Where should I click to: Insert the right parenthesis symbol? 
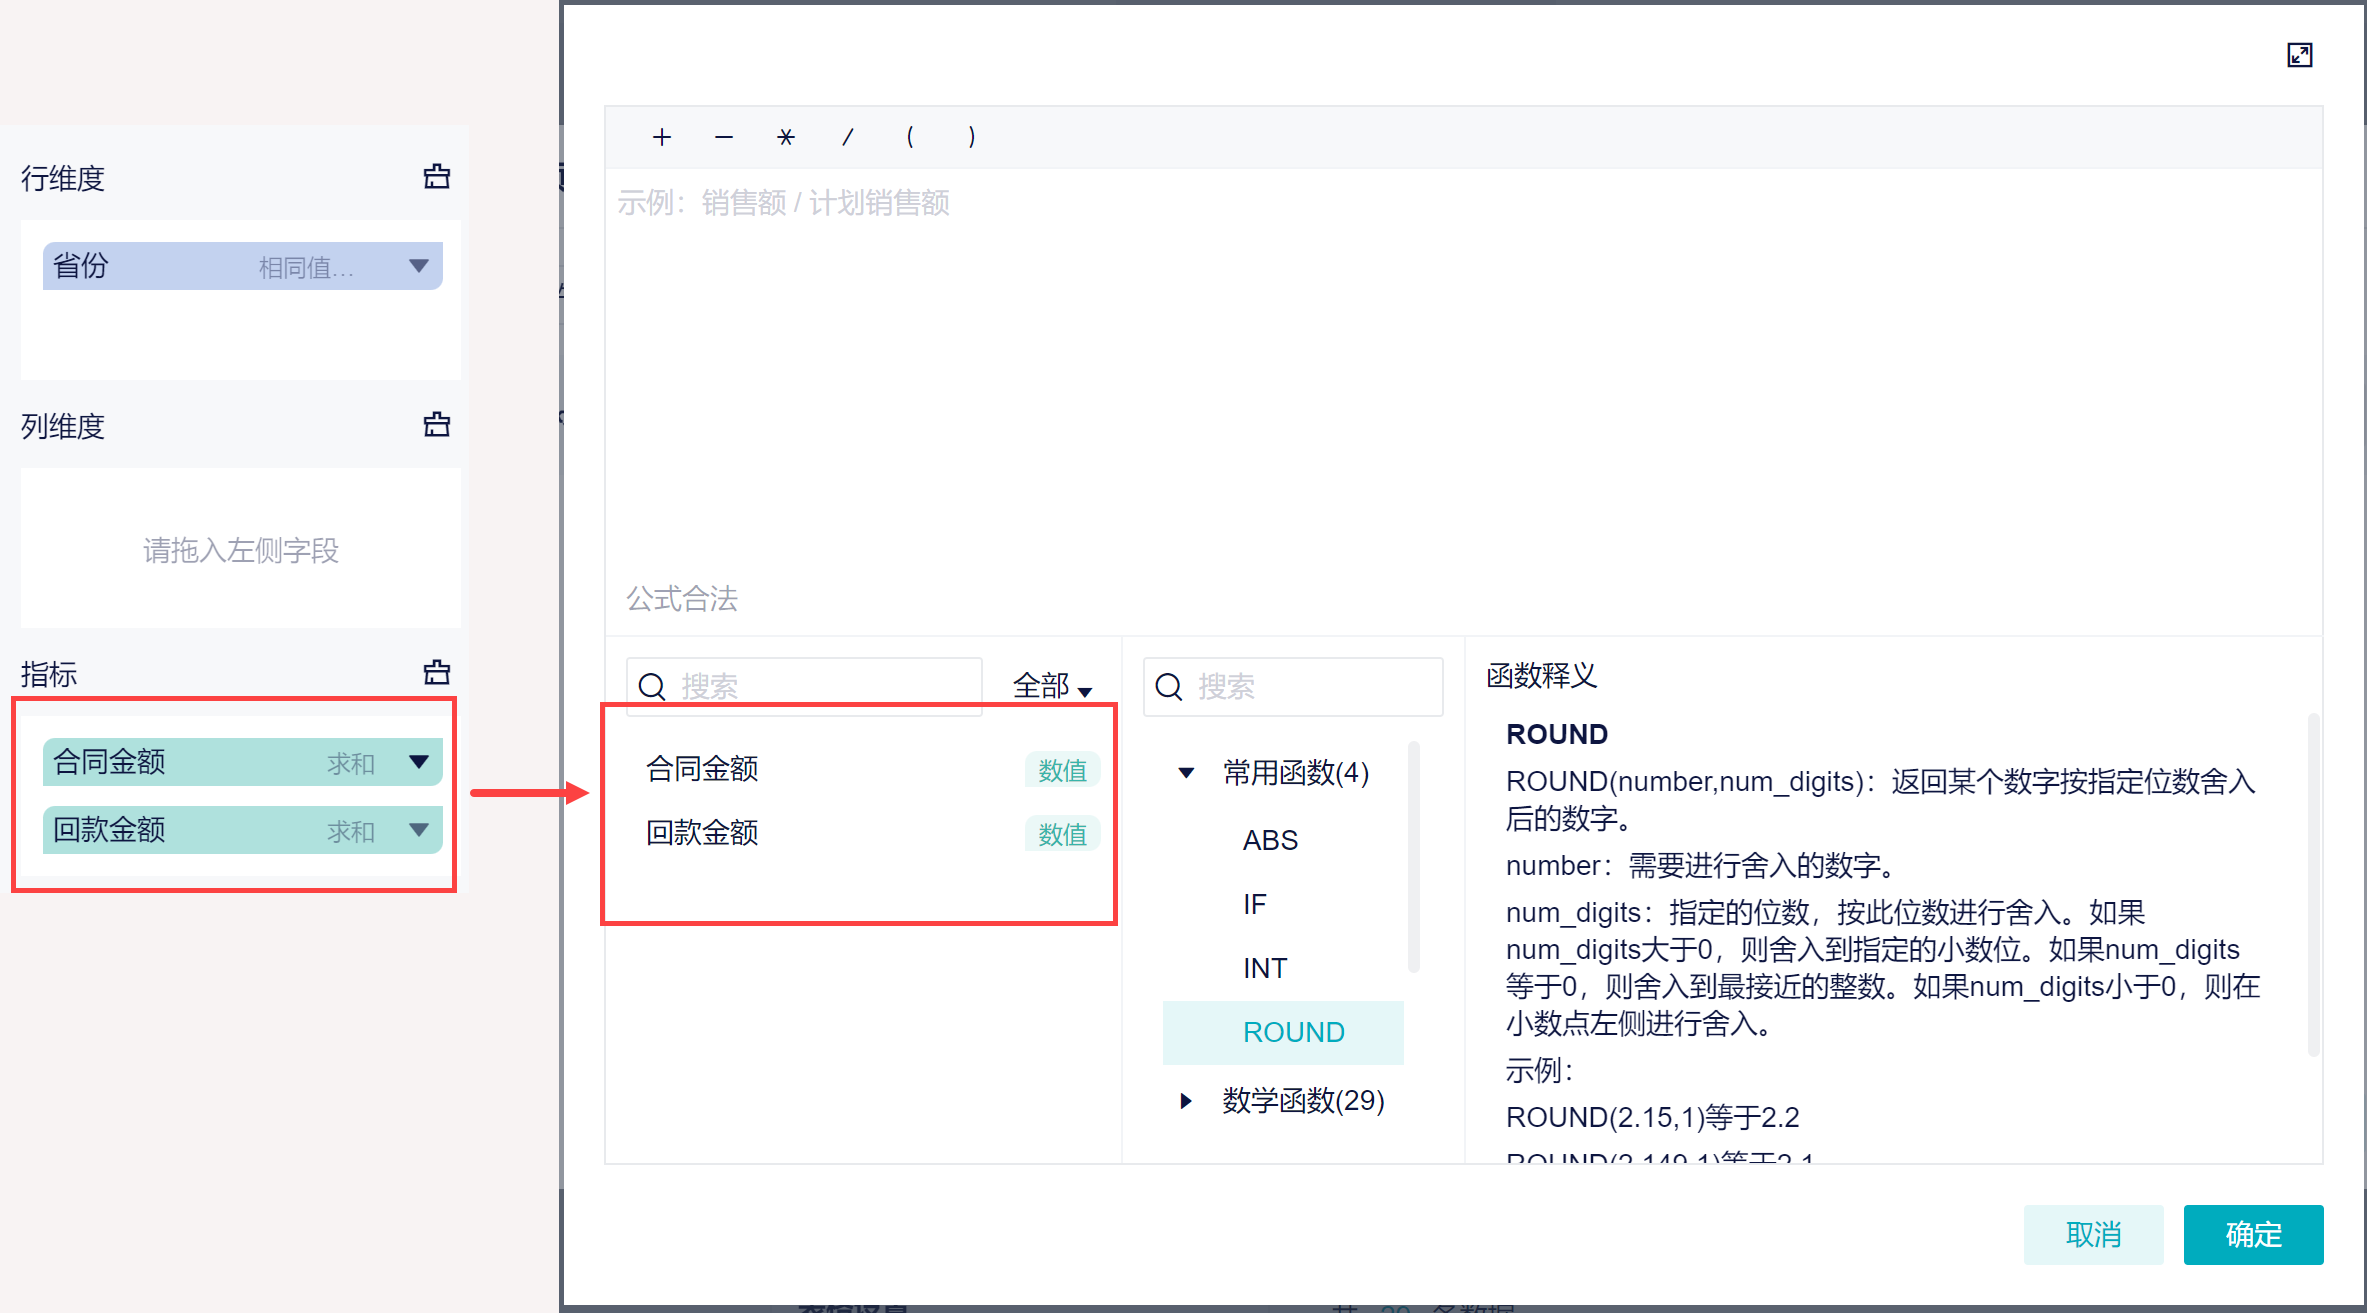[971, 137]
